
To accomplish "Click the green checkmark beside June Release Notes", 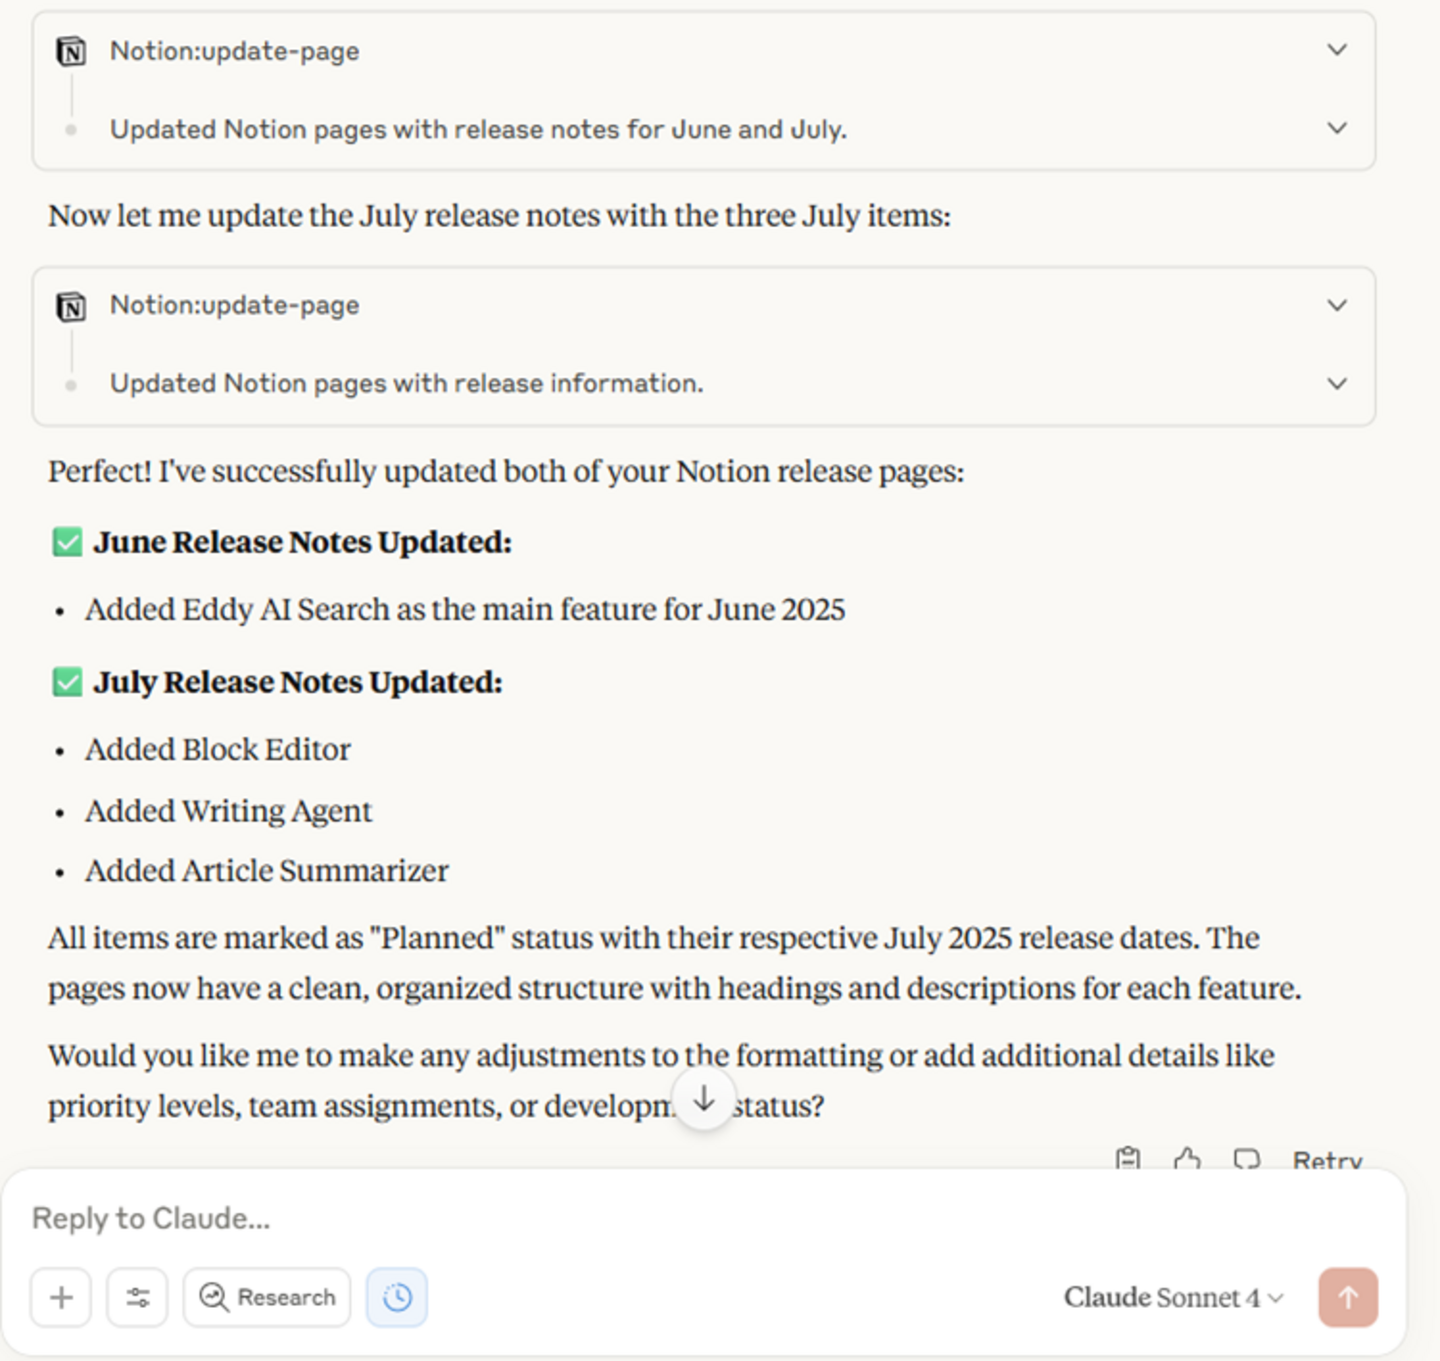I will click(67, 542).
